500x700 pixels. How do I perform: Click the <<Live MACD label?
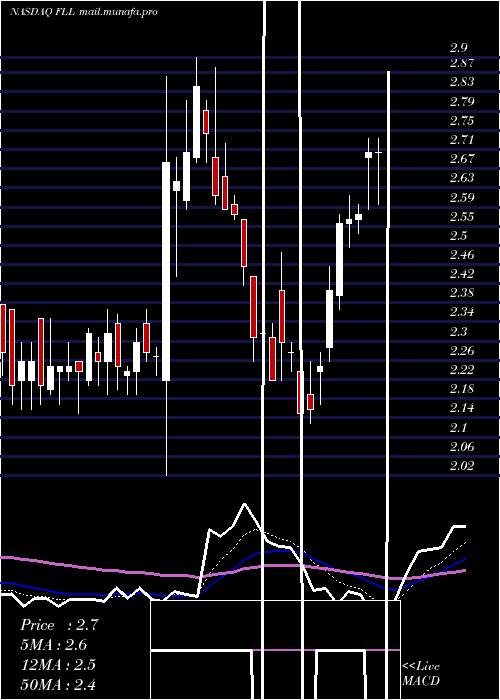421,674
